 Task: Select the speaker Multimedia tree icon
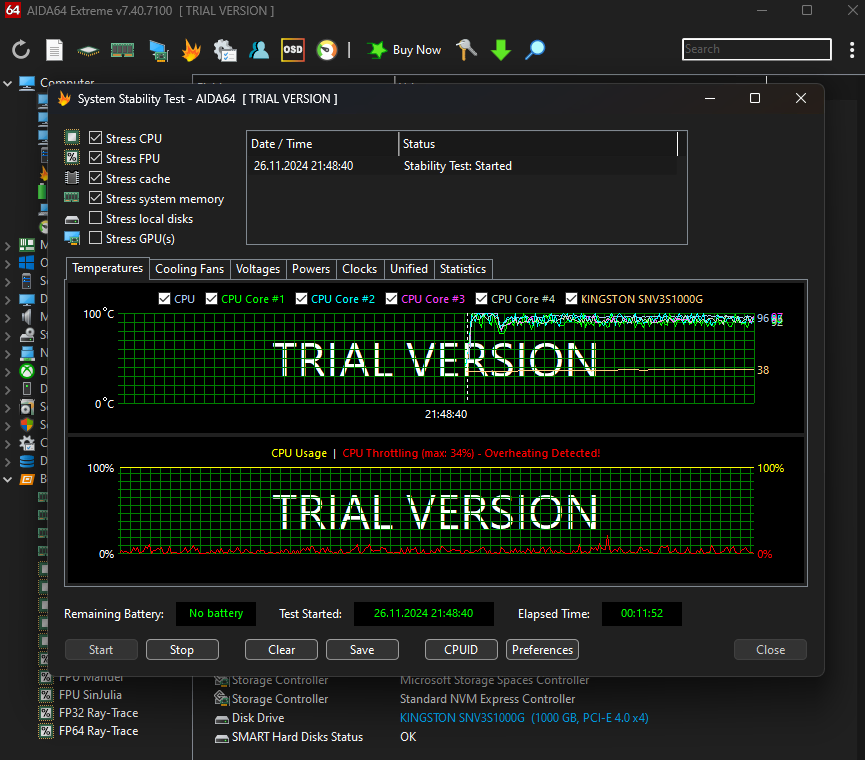[x=26, y=317]
